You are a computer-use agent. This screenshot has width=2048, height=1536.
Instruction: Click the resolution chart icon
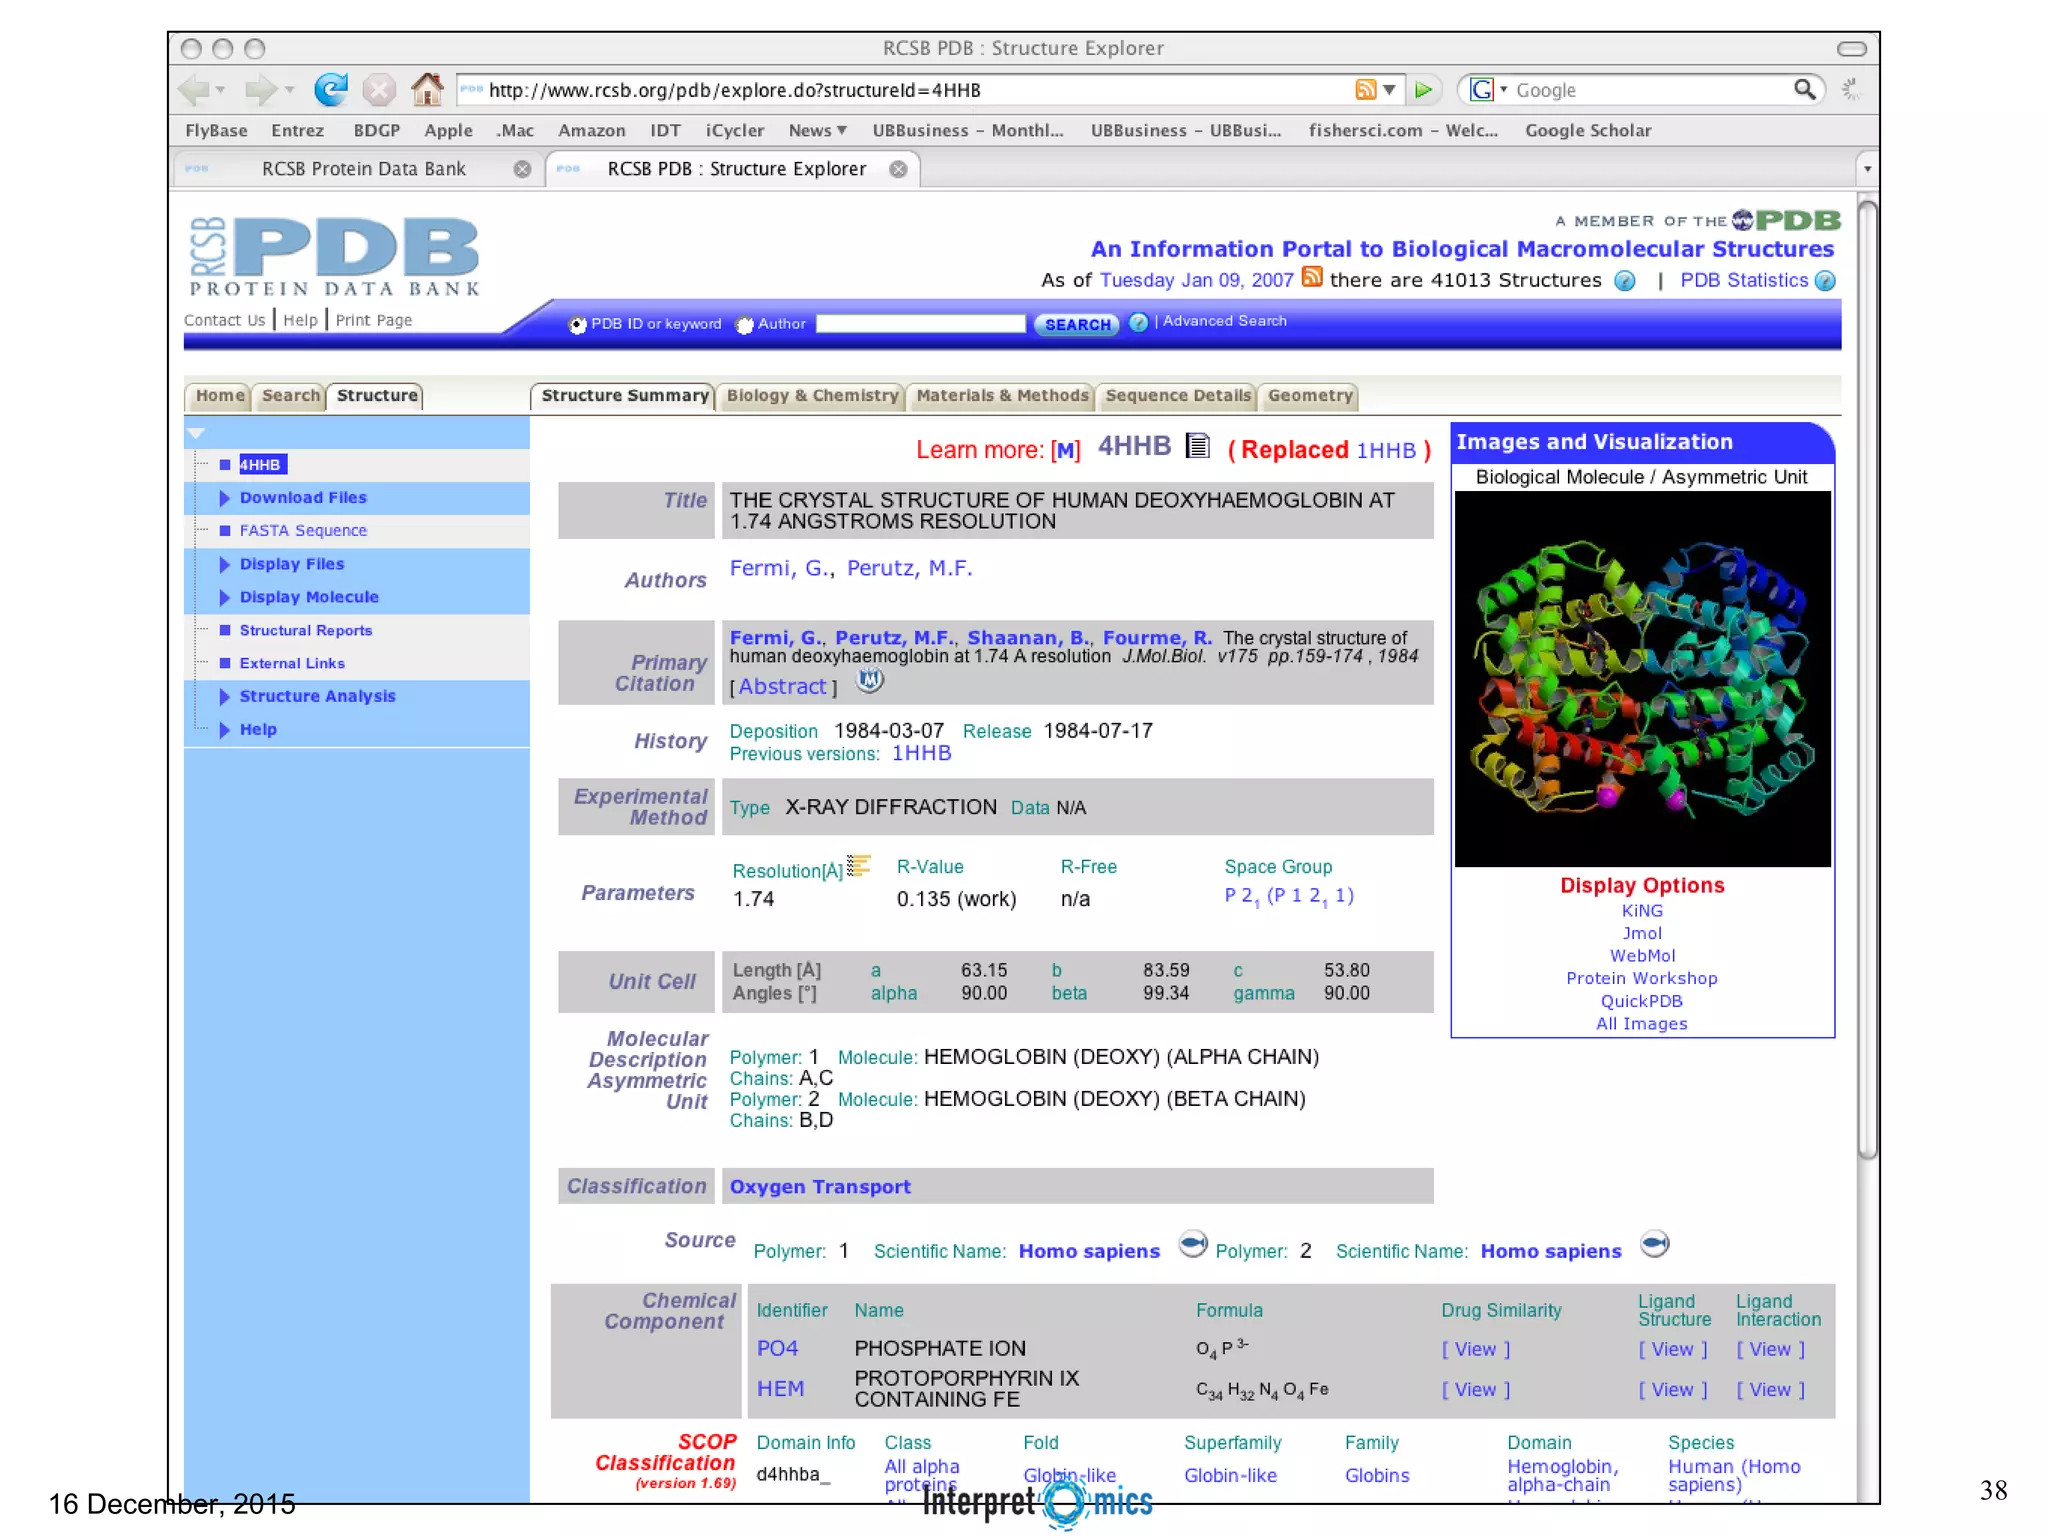pos(859,865)
